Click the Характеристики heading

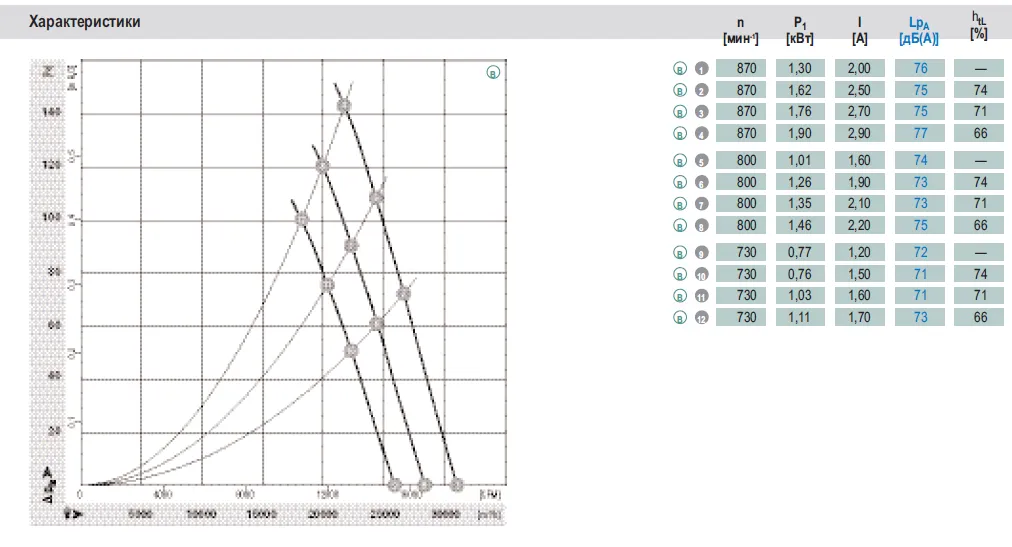(85, 22)
